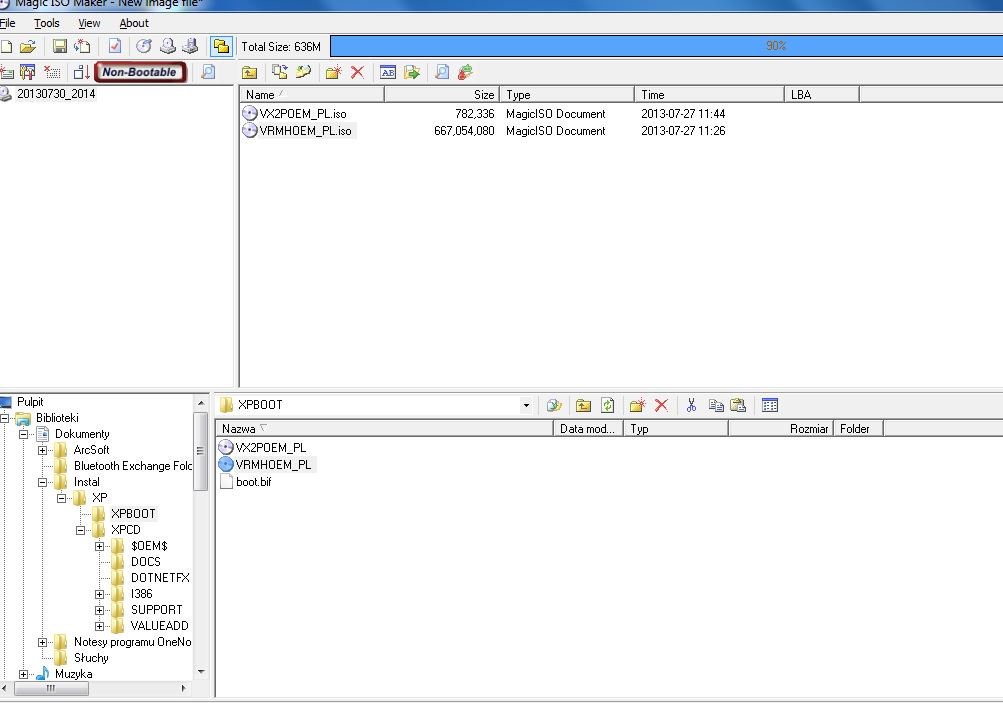Open image properties checkmark icon
Screen dimensions: 1003x703
coord(115,46)
